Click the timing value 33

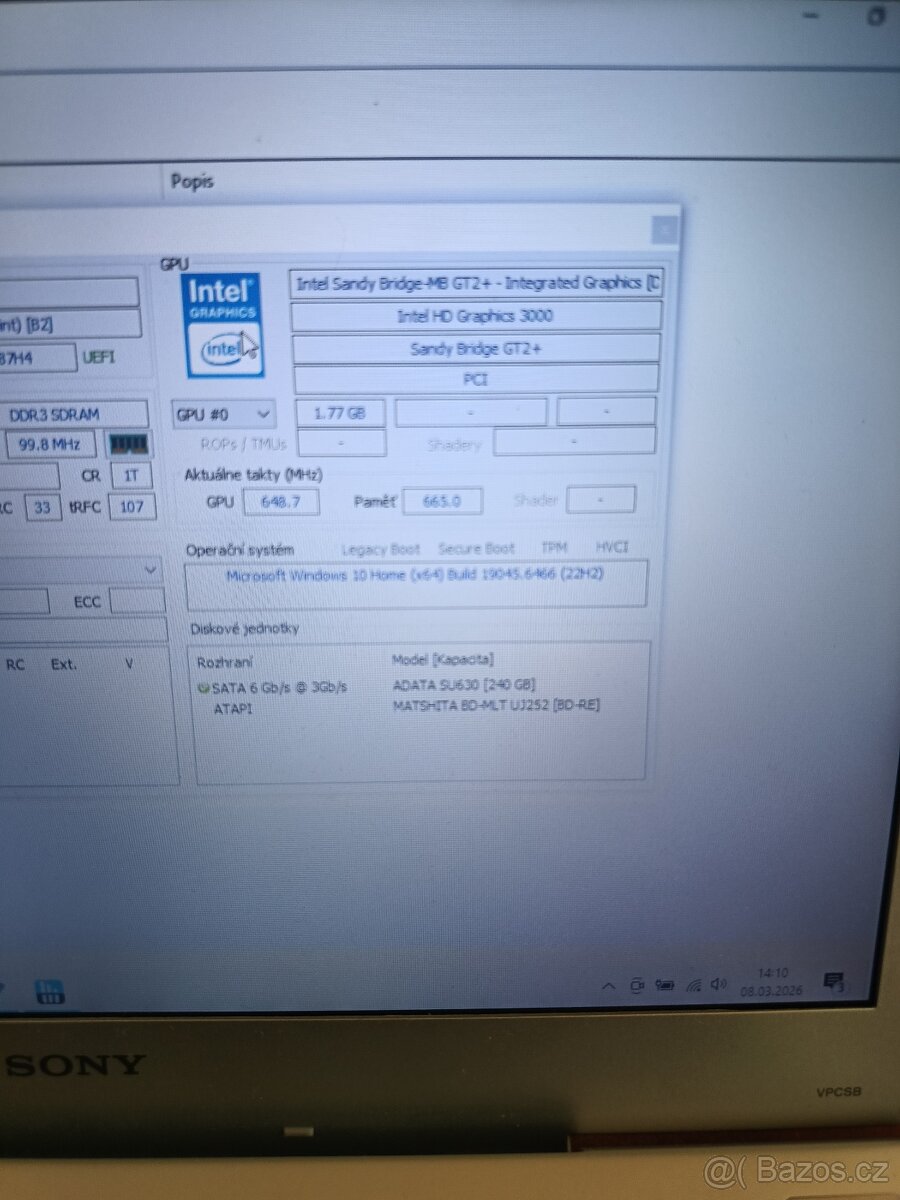click(x=43, y=507)
